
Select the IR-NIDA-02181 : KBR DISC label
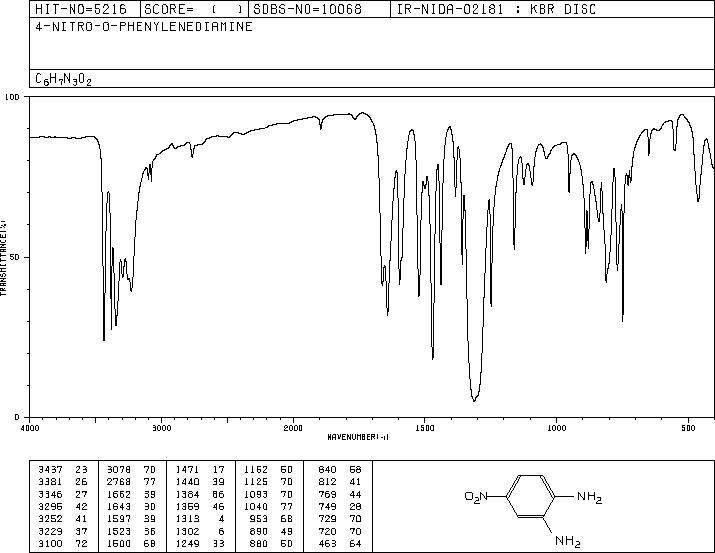496,9
